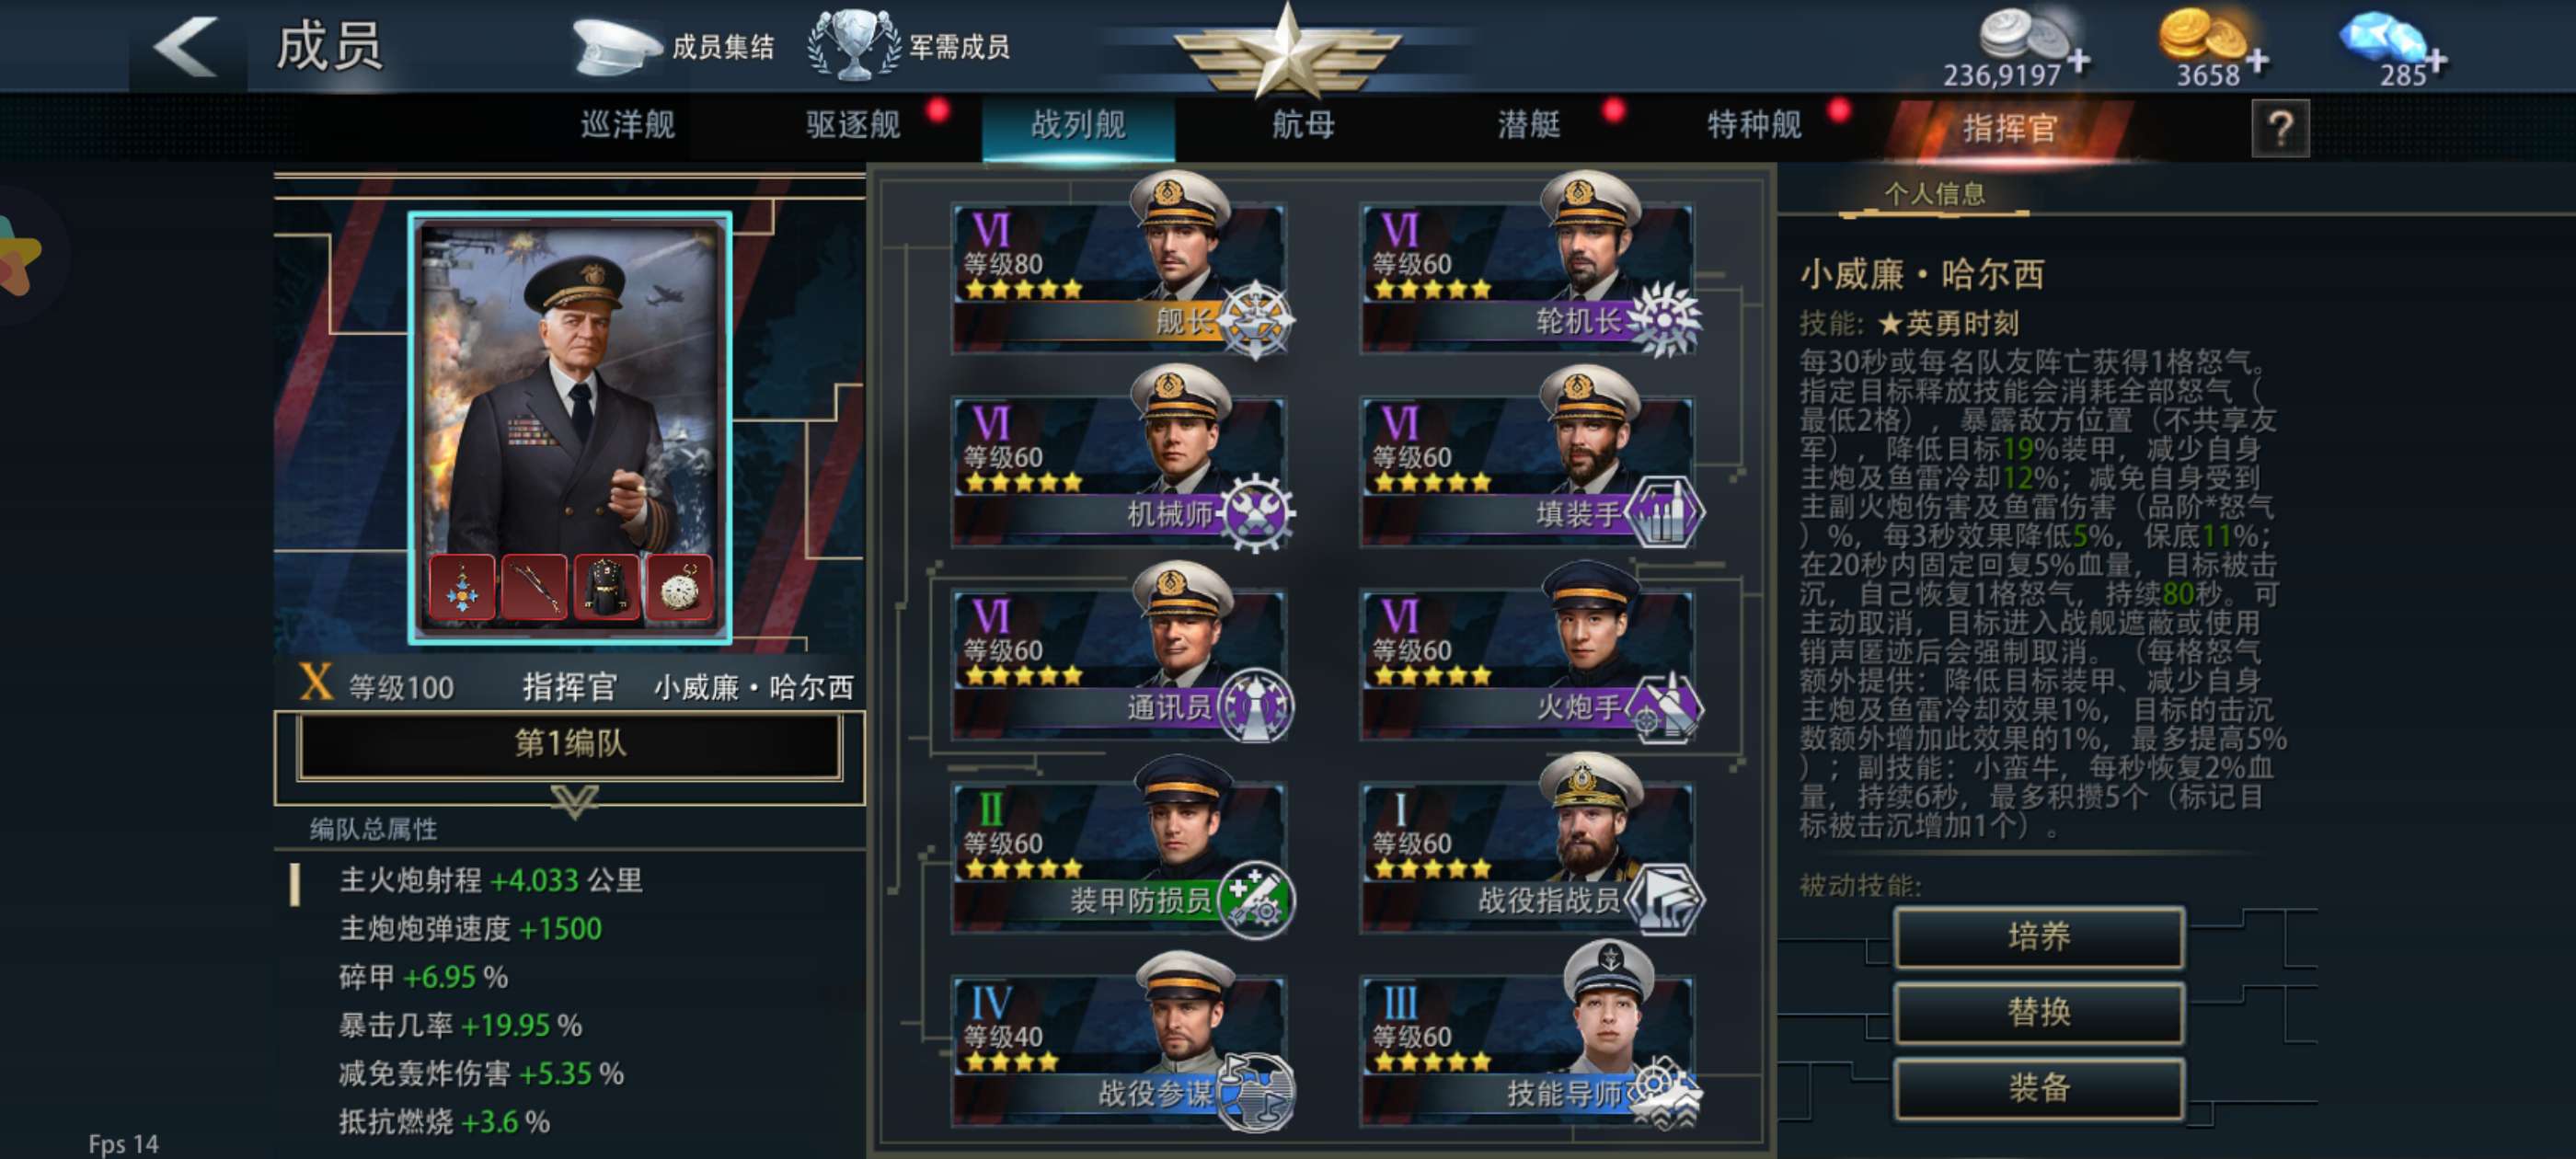This screenshot has width=2576, height=1159.
Task: Click the 军需成员 trophy icon
Action: tap(853, 45)
